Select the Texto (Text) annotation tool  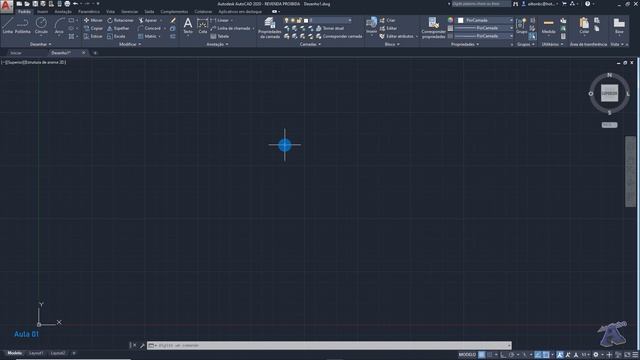click(x=188, y=26)
